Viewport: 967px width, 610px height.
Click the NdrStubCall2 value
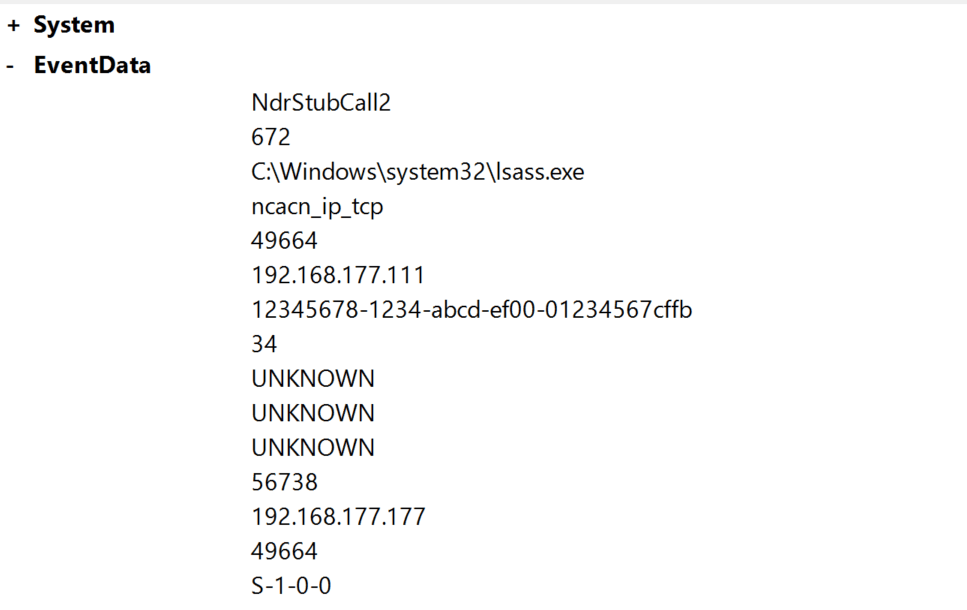tap(321, 102)
